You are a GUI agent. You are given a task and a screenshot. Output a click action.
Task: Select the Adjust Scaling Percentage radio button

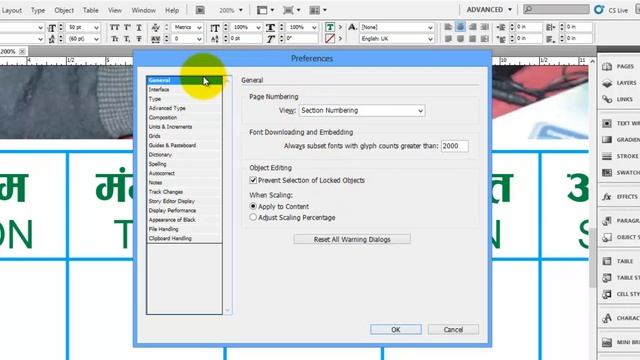click(253, 217)
